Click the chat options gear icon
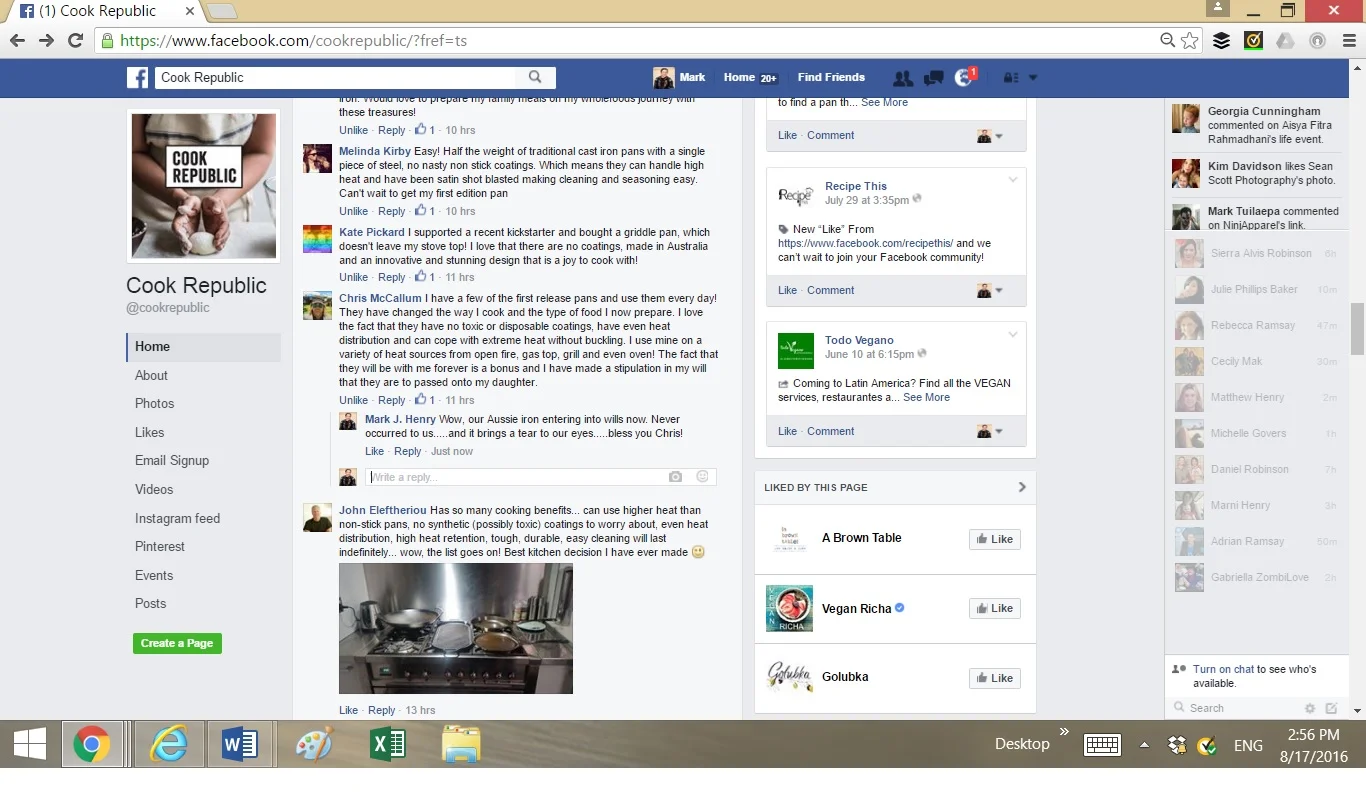Screen dimensions: 1366x806 tap(1308, 708)
